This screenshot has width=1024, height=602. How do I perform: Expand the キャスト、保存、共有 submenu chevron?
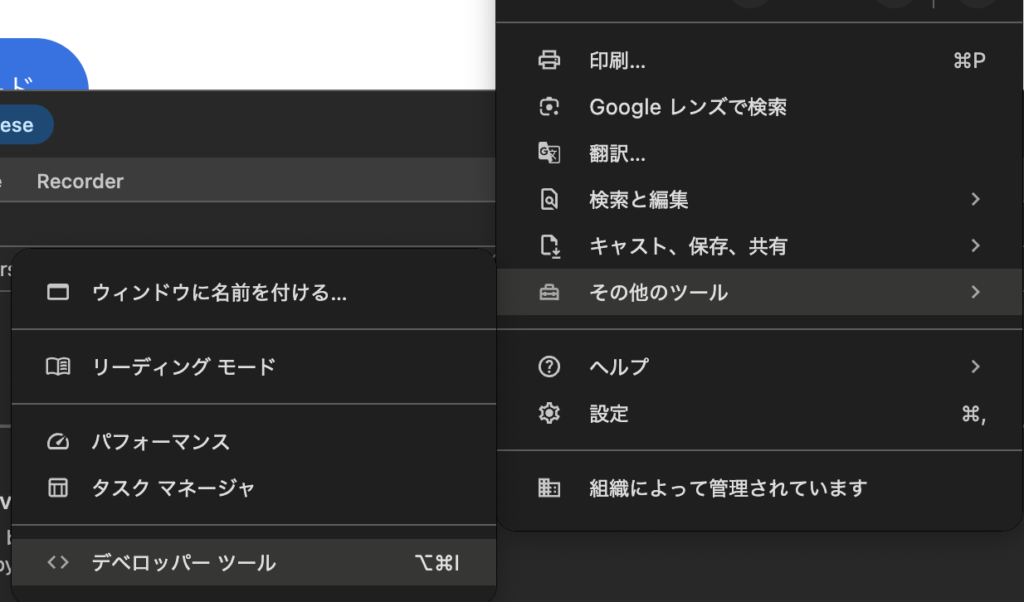tap(975, 246)
